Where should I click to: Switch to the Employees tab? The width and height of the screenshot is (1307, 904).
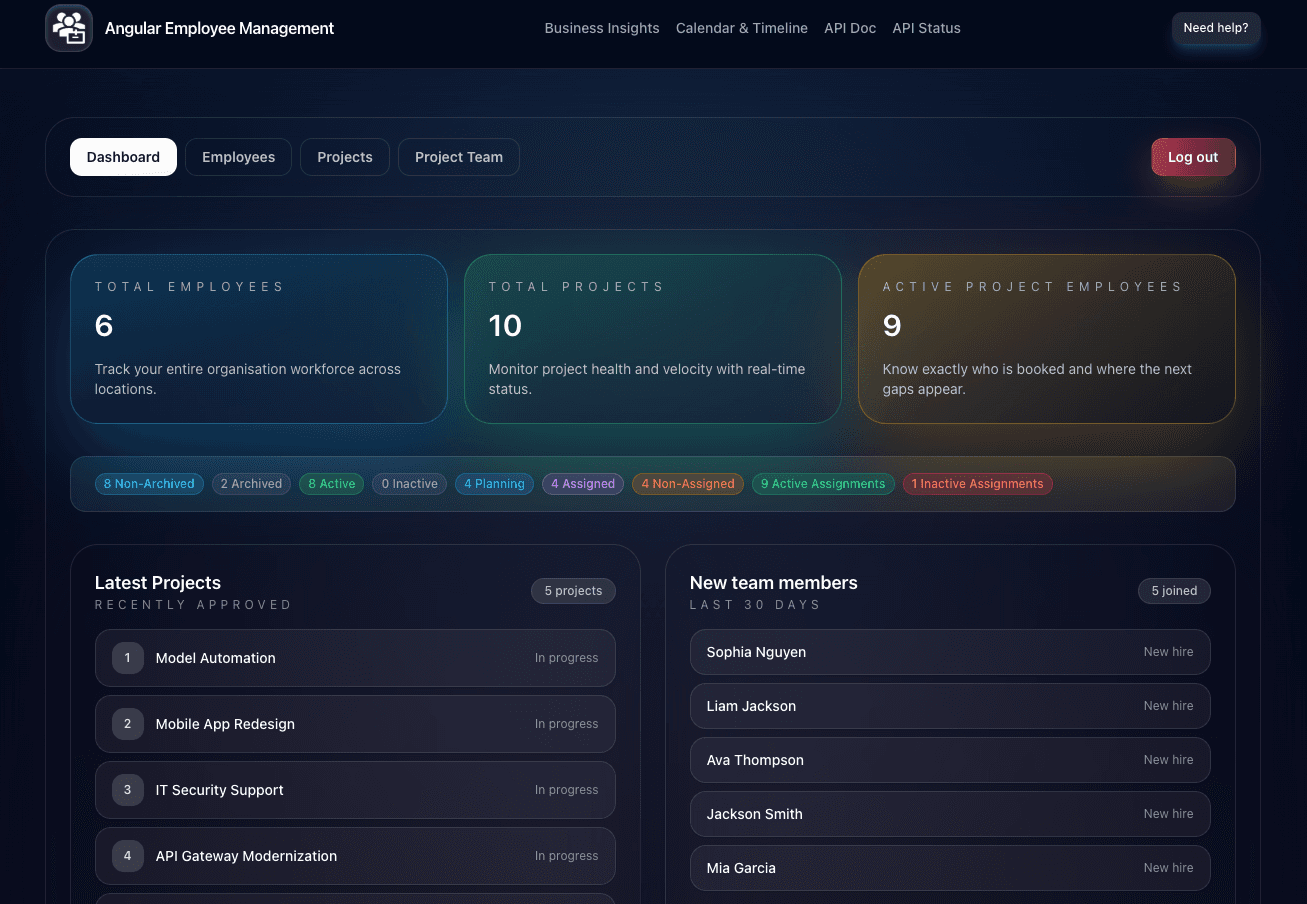[x=238, y=157]
